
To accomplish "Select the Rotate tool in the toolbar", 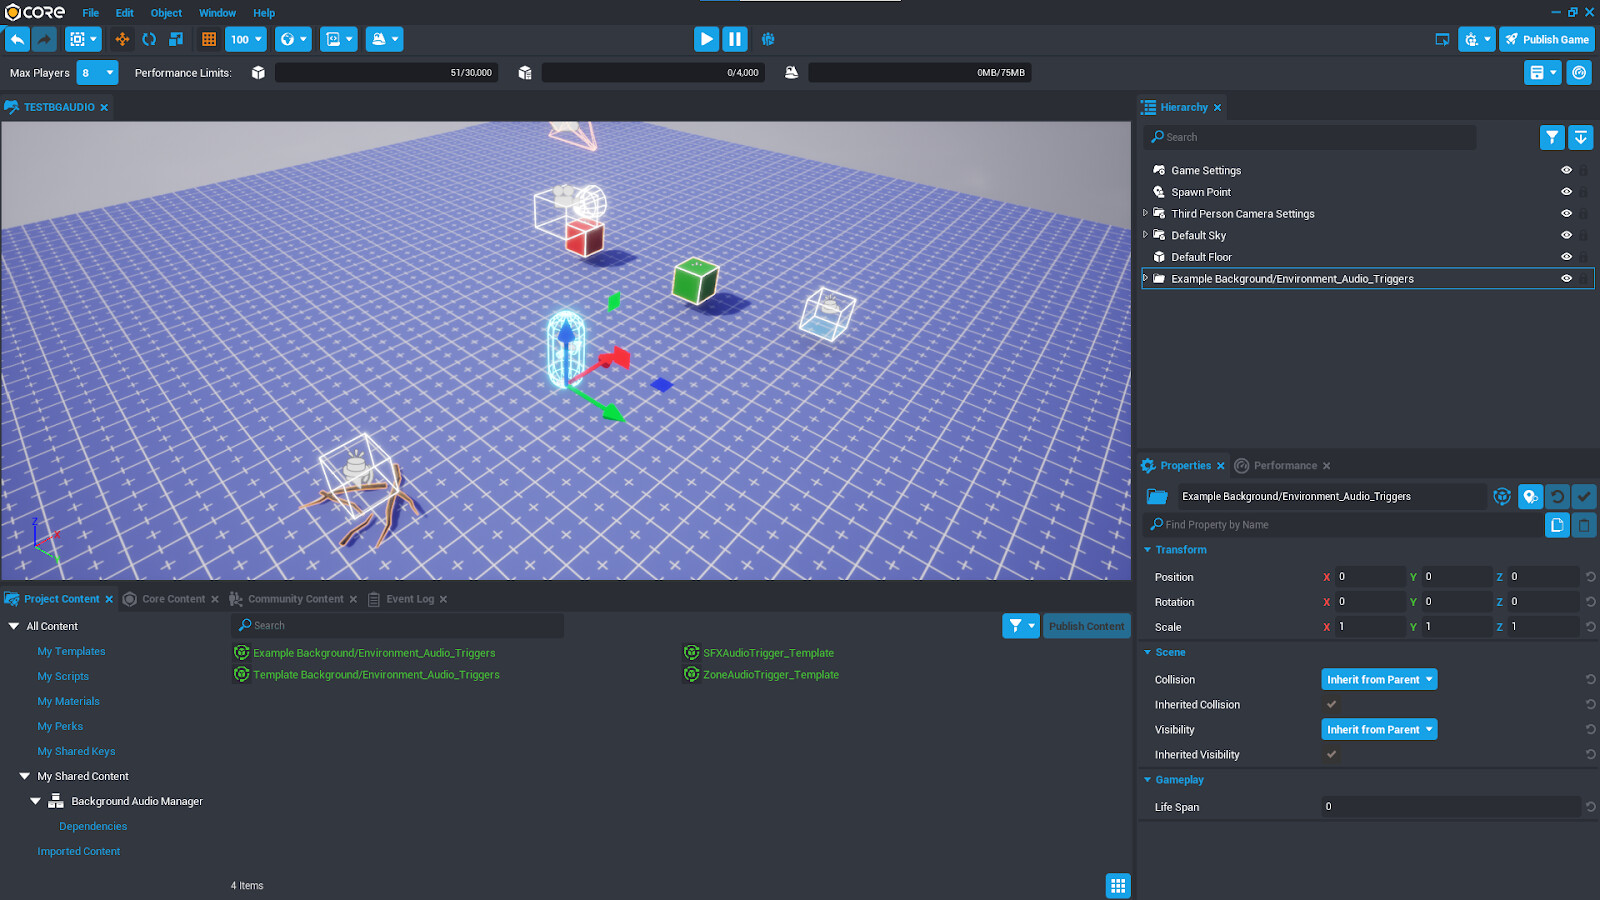I will coord(149,39).
